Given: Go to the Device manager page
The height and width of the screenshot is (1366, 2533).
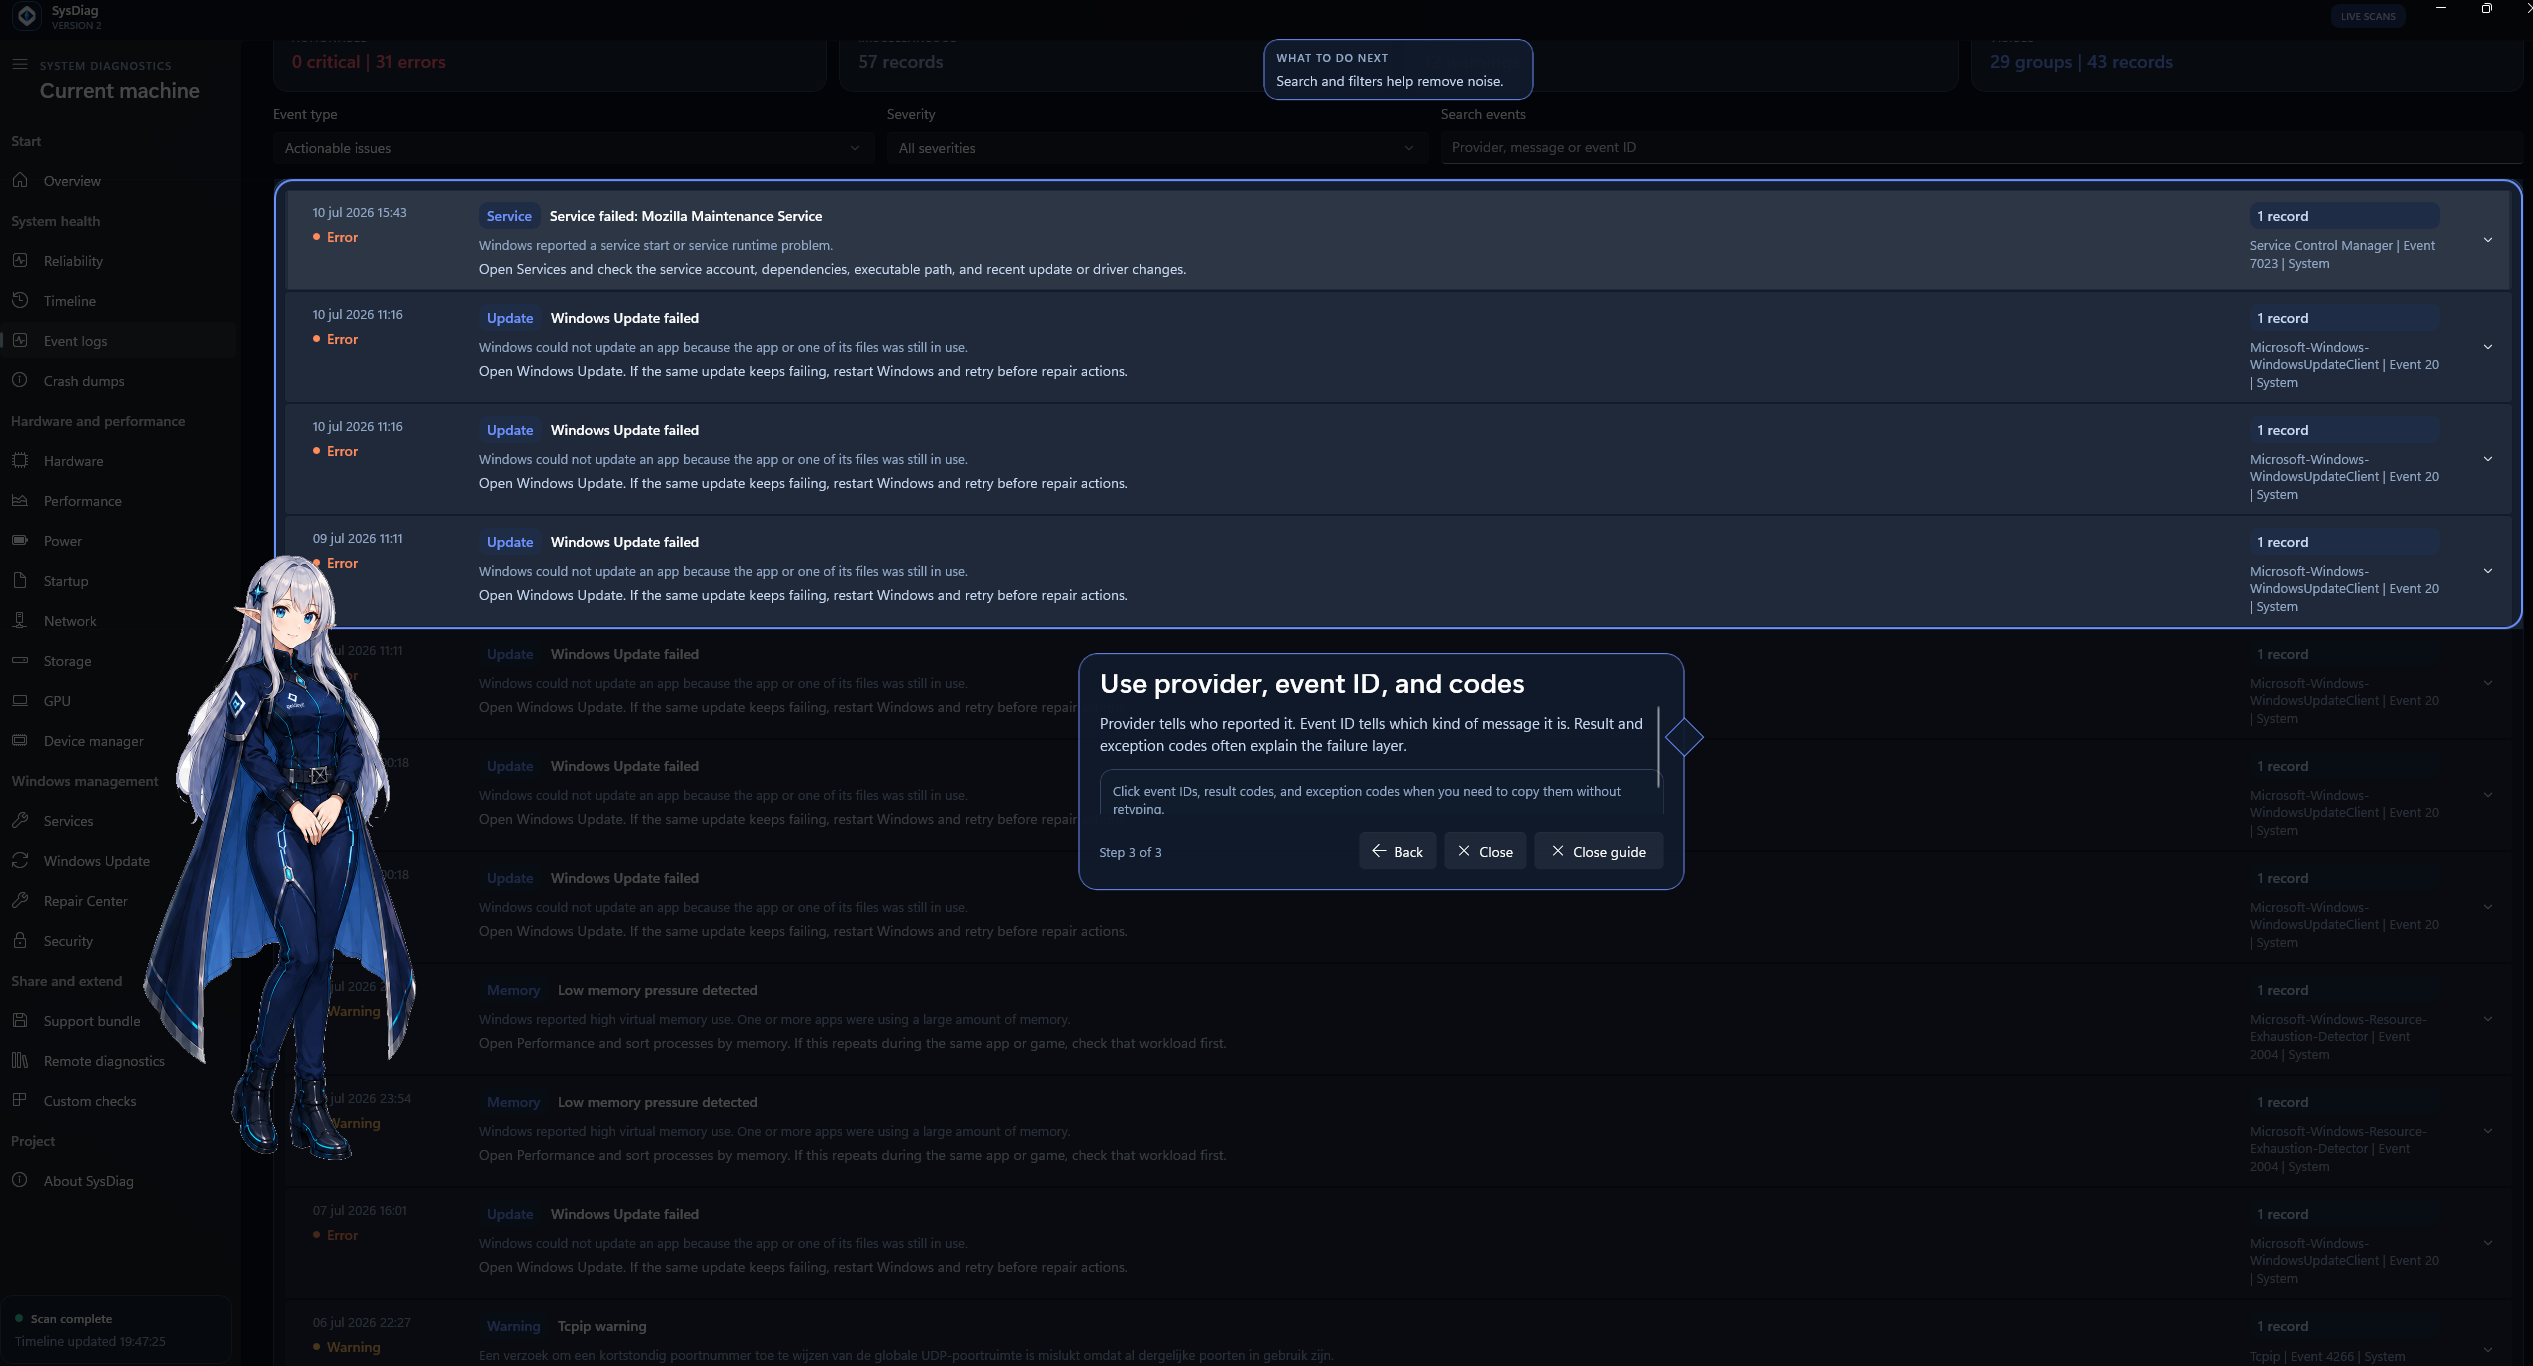Looking at the screenshot, I should click(x=94, y=741).
